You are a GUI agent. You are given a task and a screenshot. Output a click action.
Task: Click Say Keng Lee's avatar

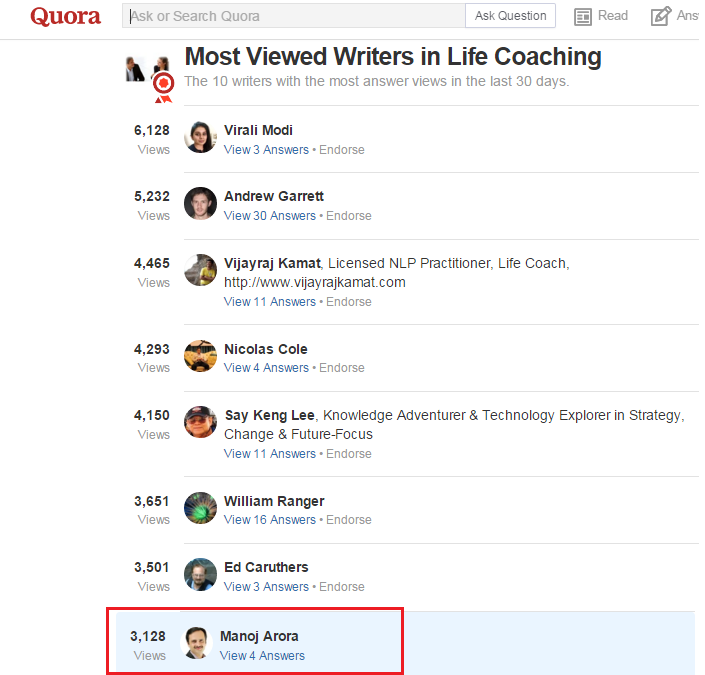pos(201,422)
